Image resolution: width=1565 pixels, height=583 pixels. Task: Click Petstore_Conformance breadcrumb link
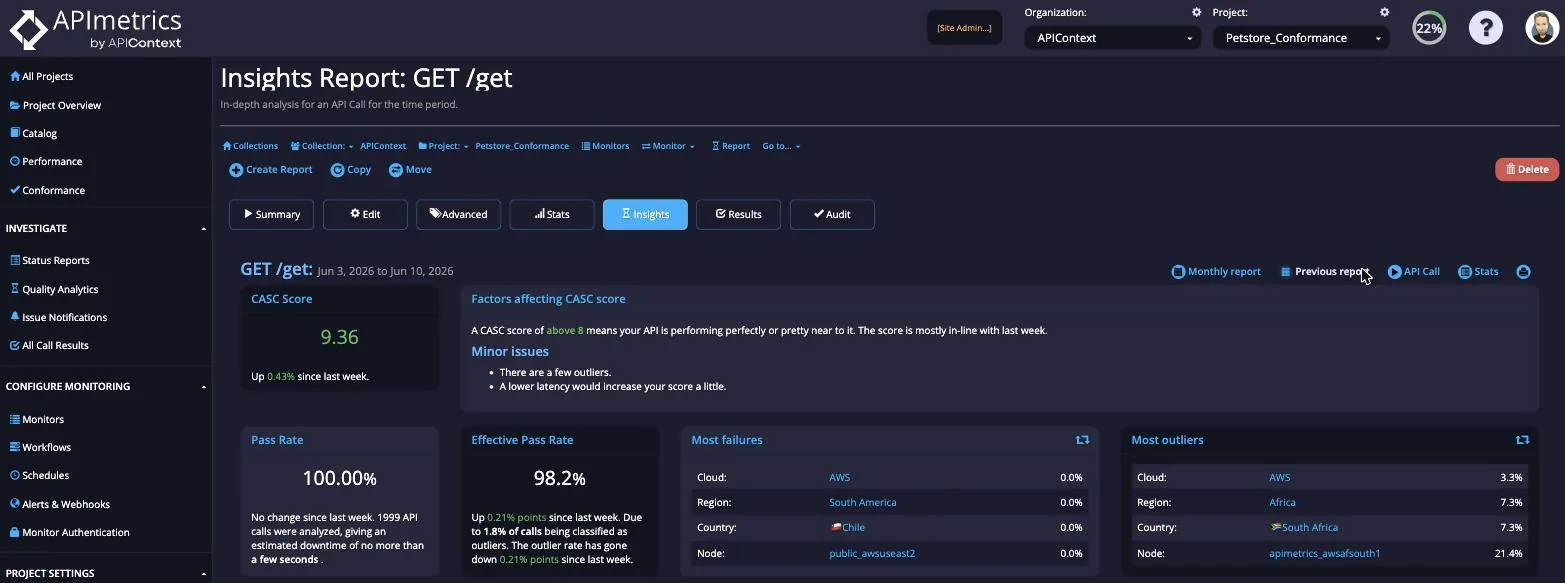(522, 146)
